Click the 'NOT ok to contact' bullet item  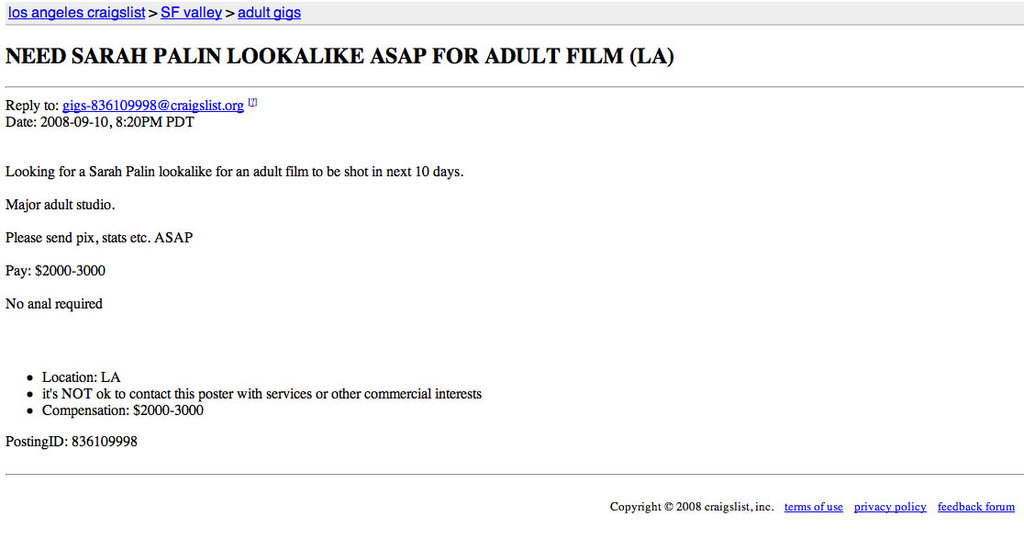[261, 394]
